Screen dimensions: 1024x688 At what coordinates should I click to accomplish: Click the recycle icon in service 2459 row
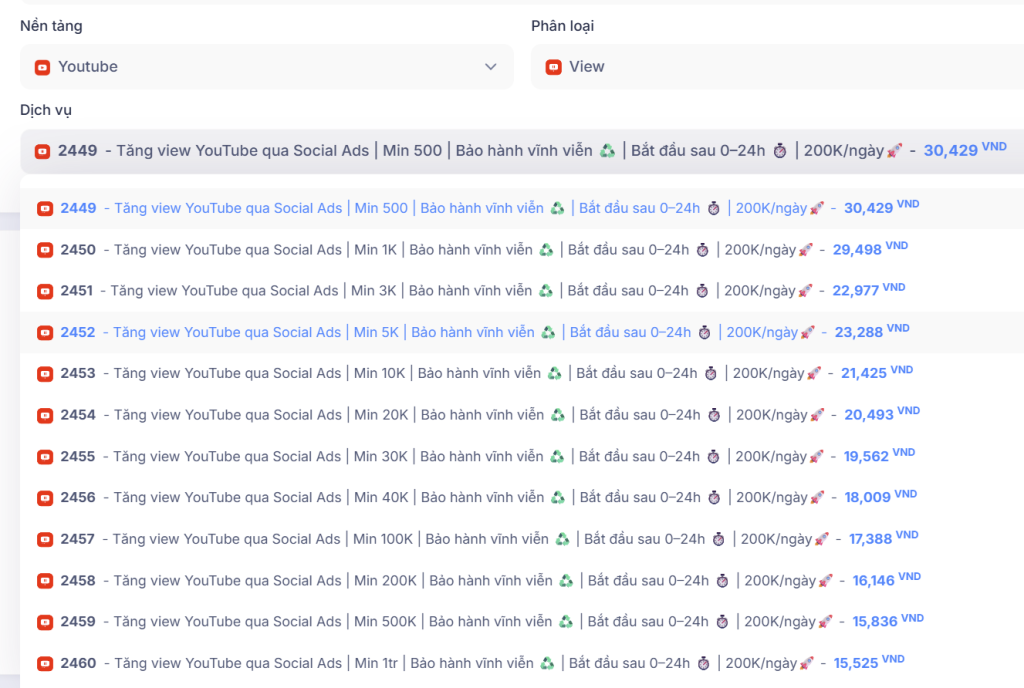pyautogui.click(x=566, y=622)
